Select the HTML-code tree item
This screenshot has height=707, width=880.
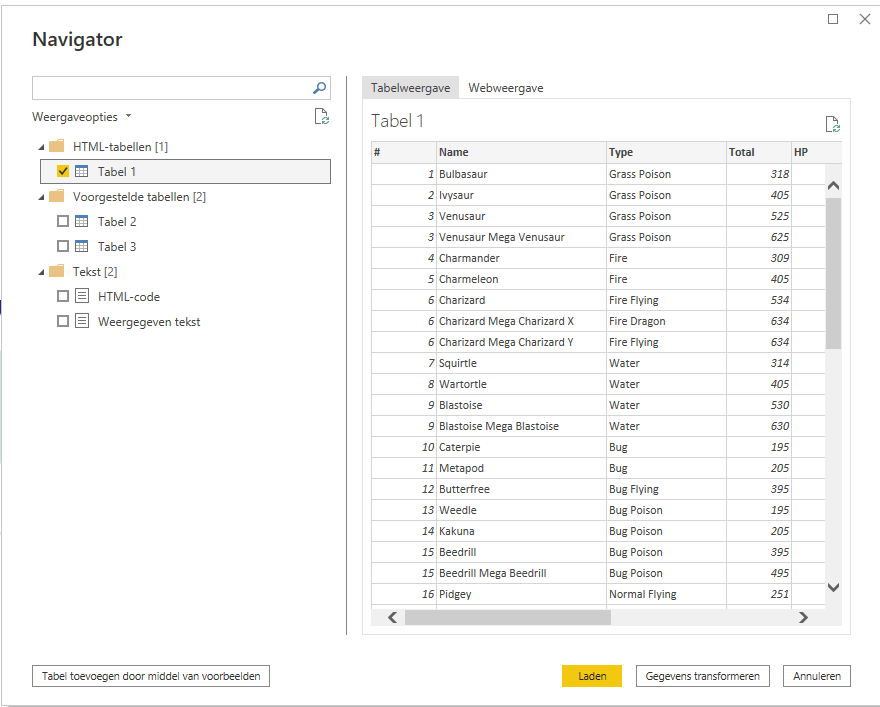[x=129, y=296]
